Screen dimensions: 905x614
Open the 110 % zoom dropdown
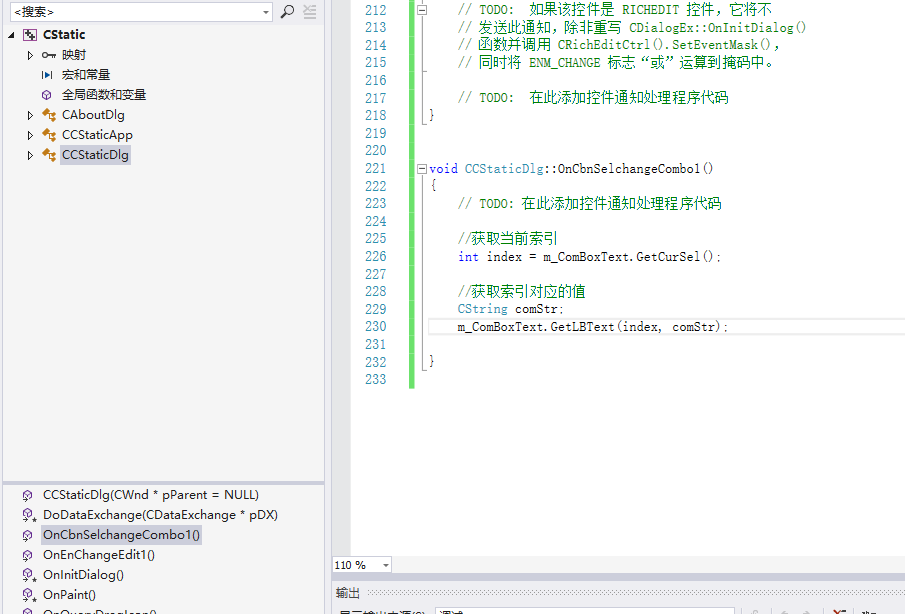[386, 565]
